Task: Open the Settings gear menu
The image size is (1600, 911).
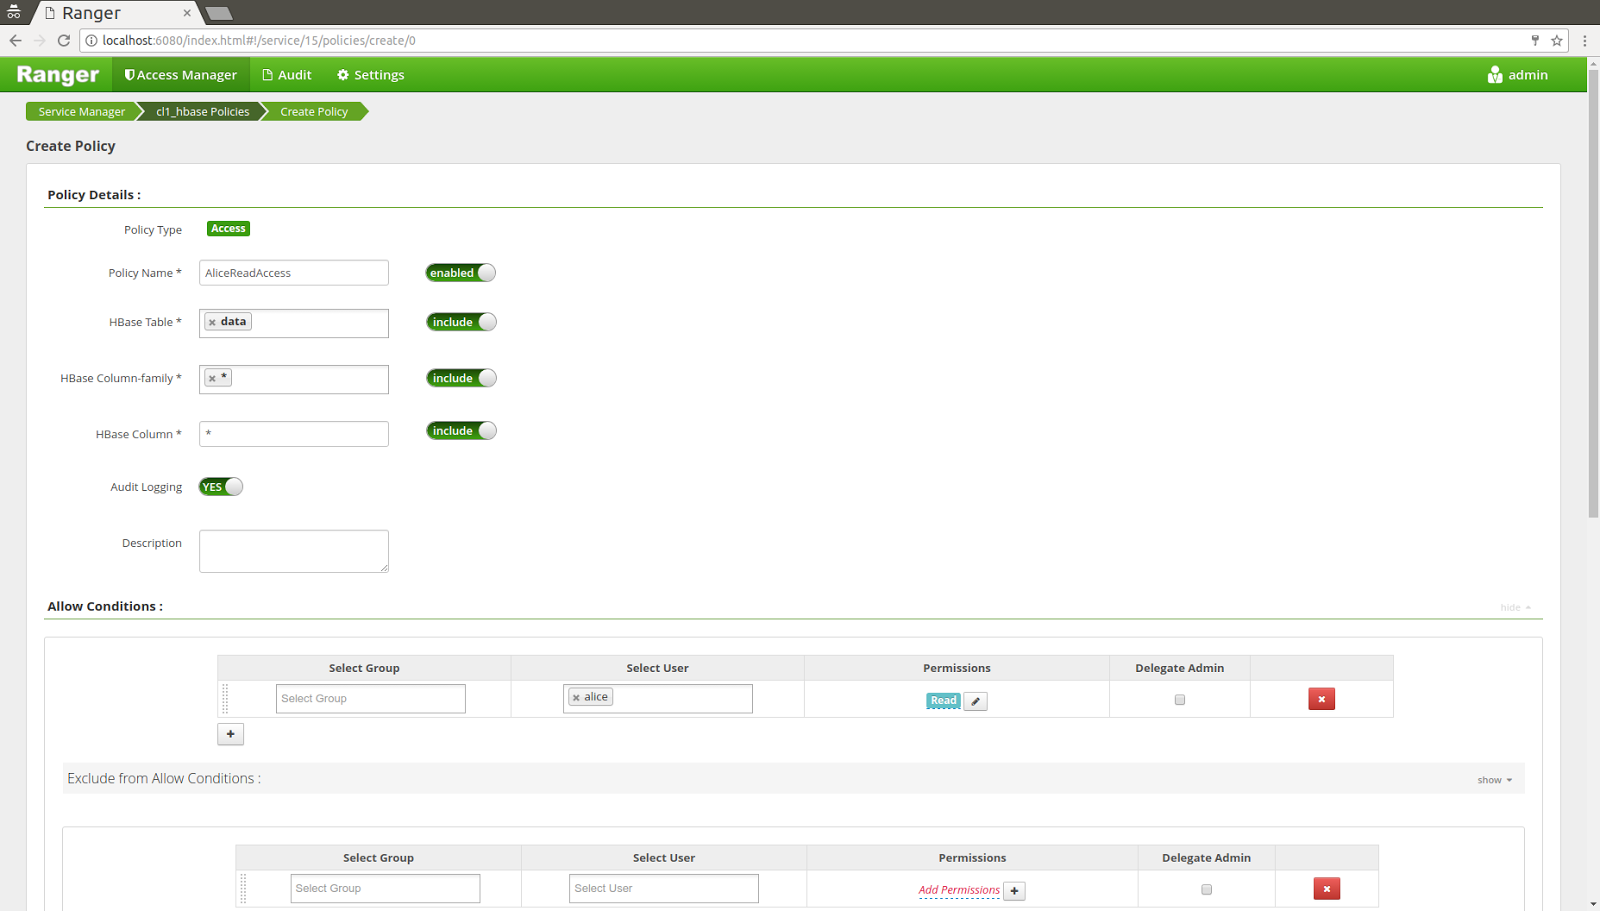Action: pyautogui.click(x=369, y=74)
